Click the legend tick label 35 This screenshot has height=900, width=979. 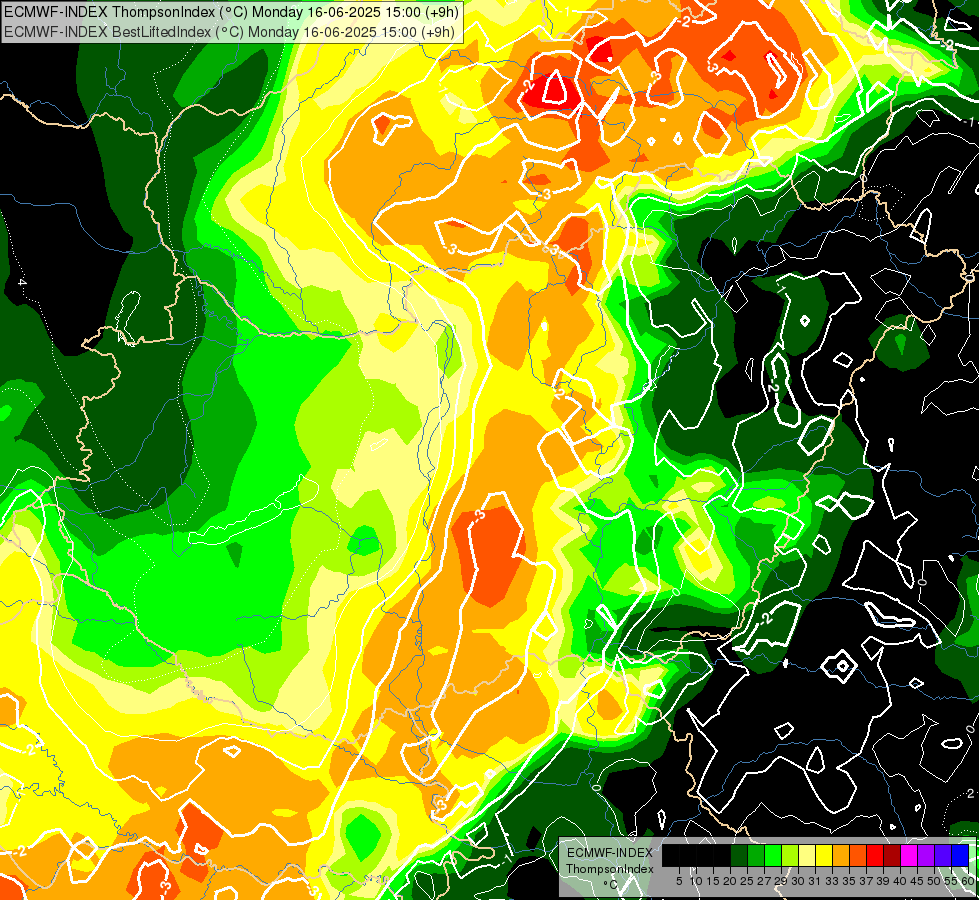point(849,881)
